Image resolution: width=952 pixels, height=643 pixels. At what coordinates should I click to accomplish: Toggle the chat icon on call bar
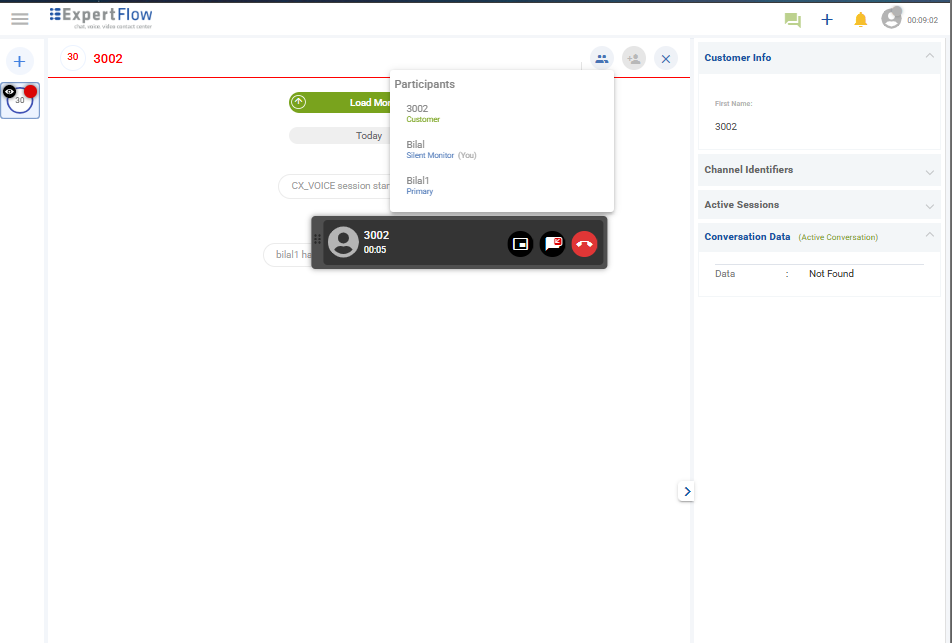[553, 244]
